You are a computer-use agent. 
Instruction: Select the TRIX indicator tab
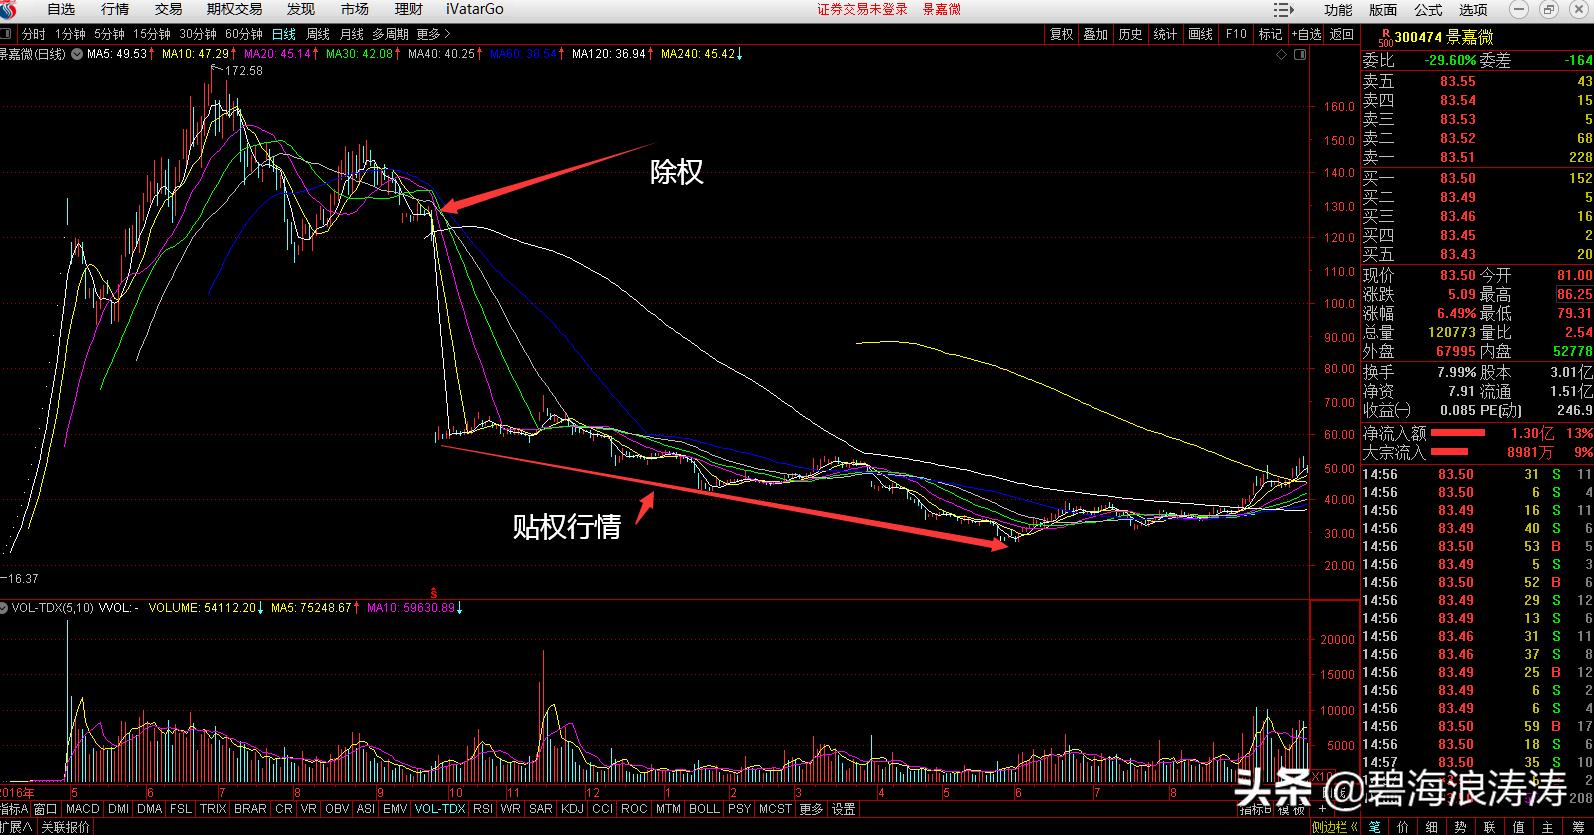213,809
